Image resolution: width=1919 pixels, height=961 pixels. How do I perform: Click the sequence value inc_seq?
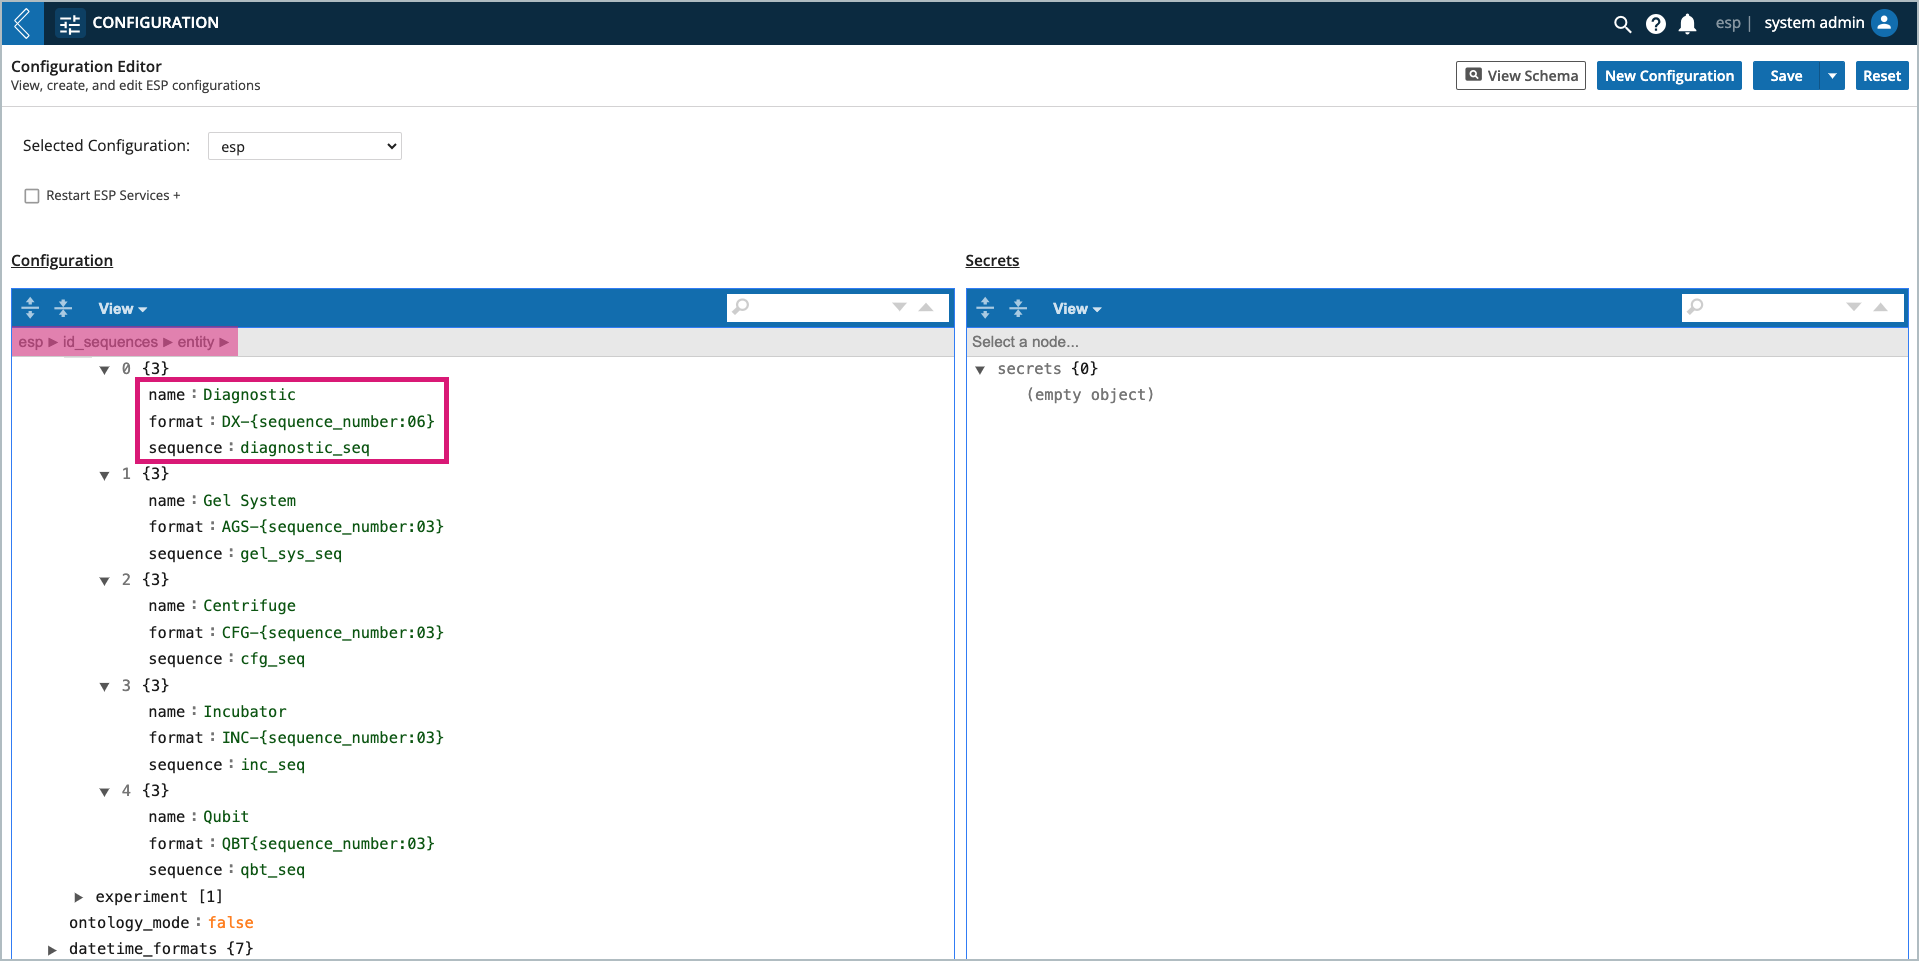point(272,765)
